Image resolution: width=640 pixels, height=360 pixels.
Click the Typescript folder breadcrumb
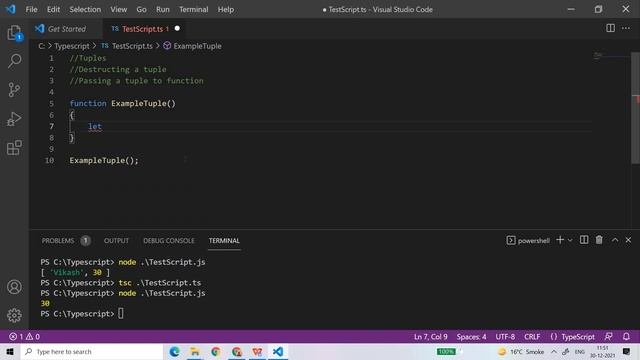point(72,46)
